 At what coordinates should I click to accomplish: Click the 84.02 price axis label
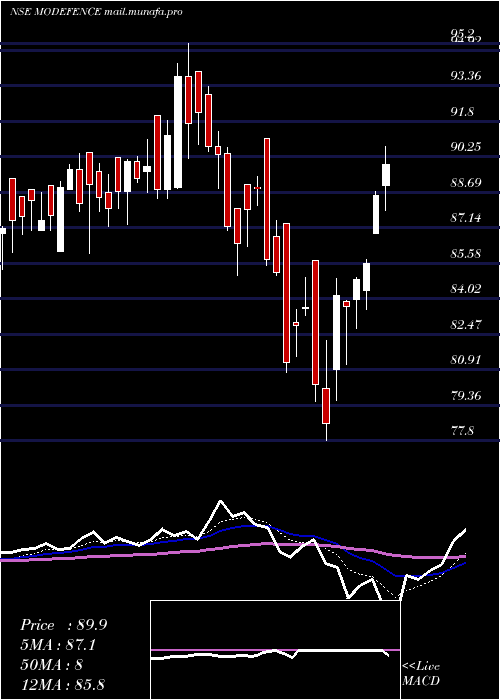click(466, 289)
